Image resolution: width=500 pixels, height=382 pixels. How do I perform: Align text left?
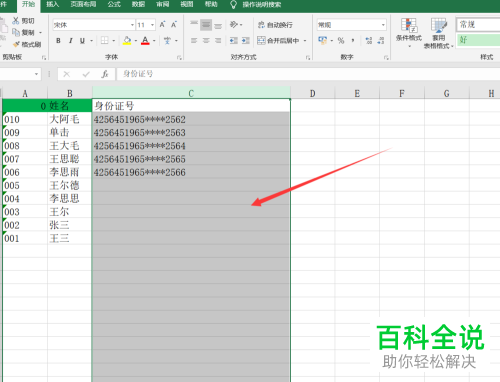194,41
